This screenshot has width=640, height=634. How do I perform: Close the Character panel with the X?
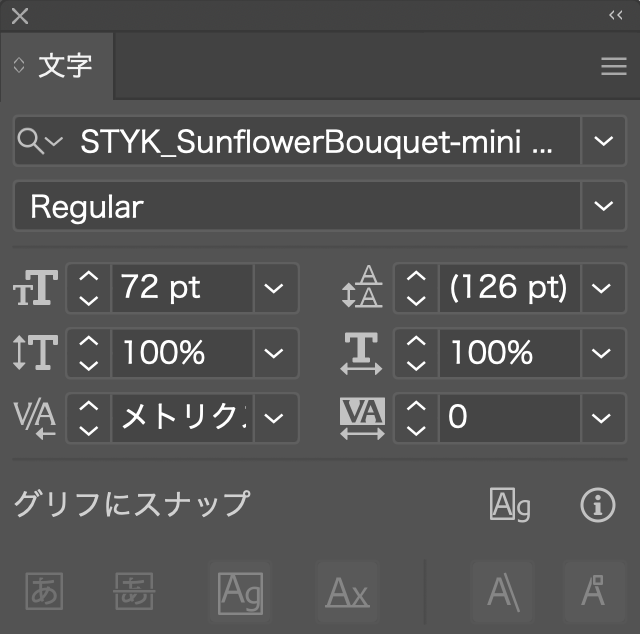pyautogui.click(x=20, y=16)
